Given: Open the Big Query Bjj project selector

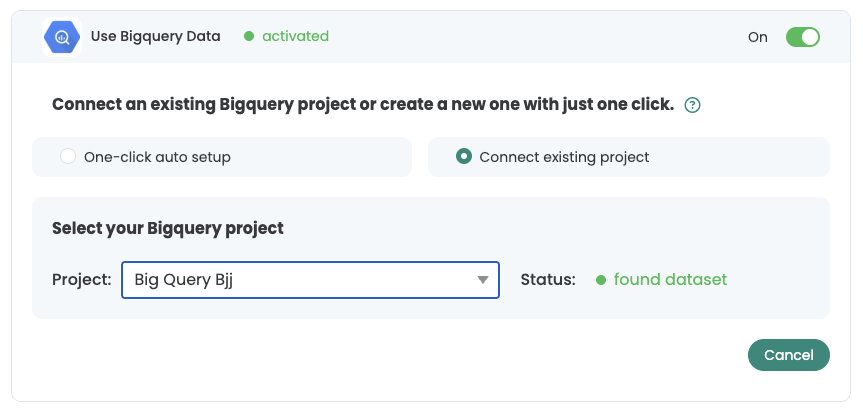Looking at the screenshot, I should tap(310, 280).
